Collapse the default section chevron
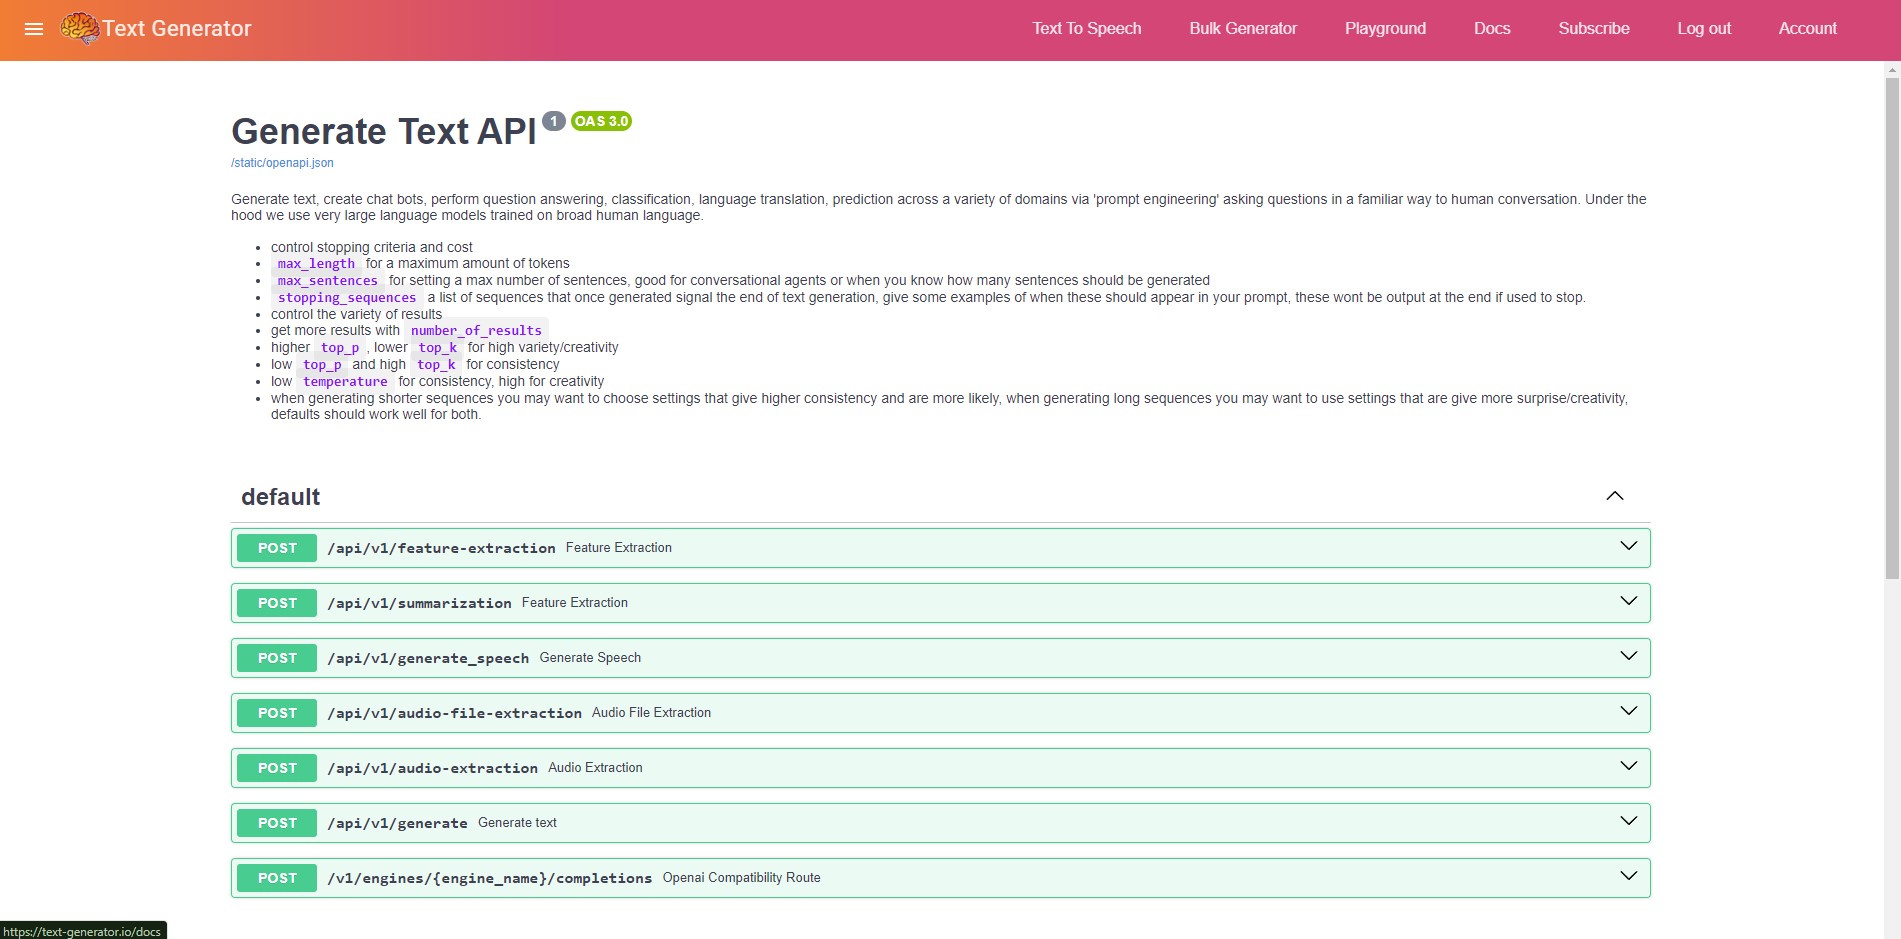 tap(1614, 496)
